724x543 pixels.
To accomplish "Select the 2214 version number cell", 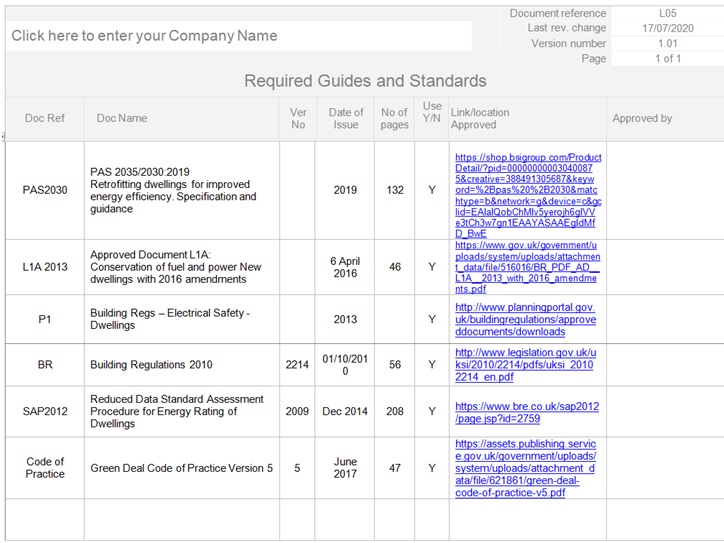I will click(298, 365).
